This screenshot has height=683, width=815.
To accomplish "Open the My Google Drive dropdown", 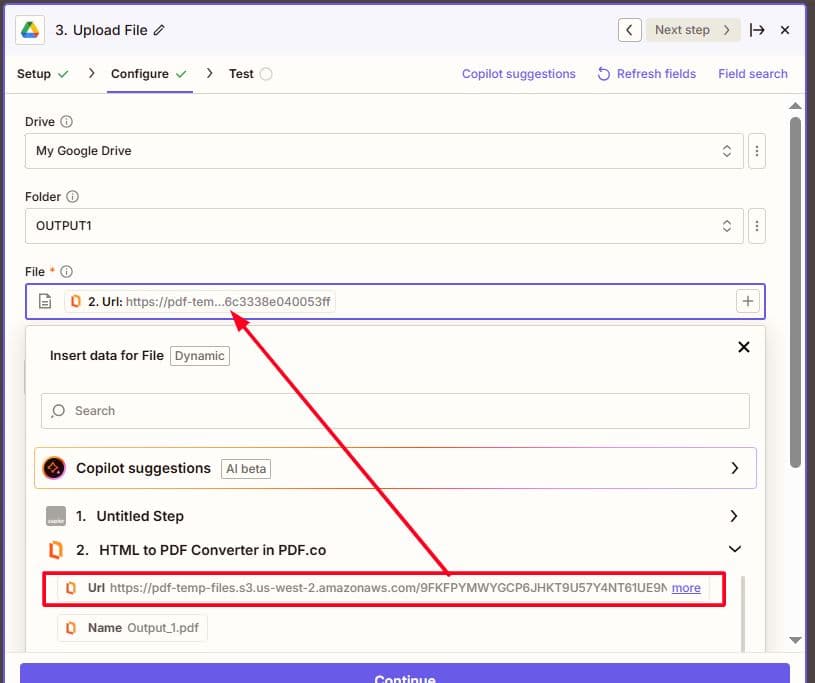I will tap(383, 151).
